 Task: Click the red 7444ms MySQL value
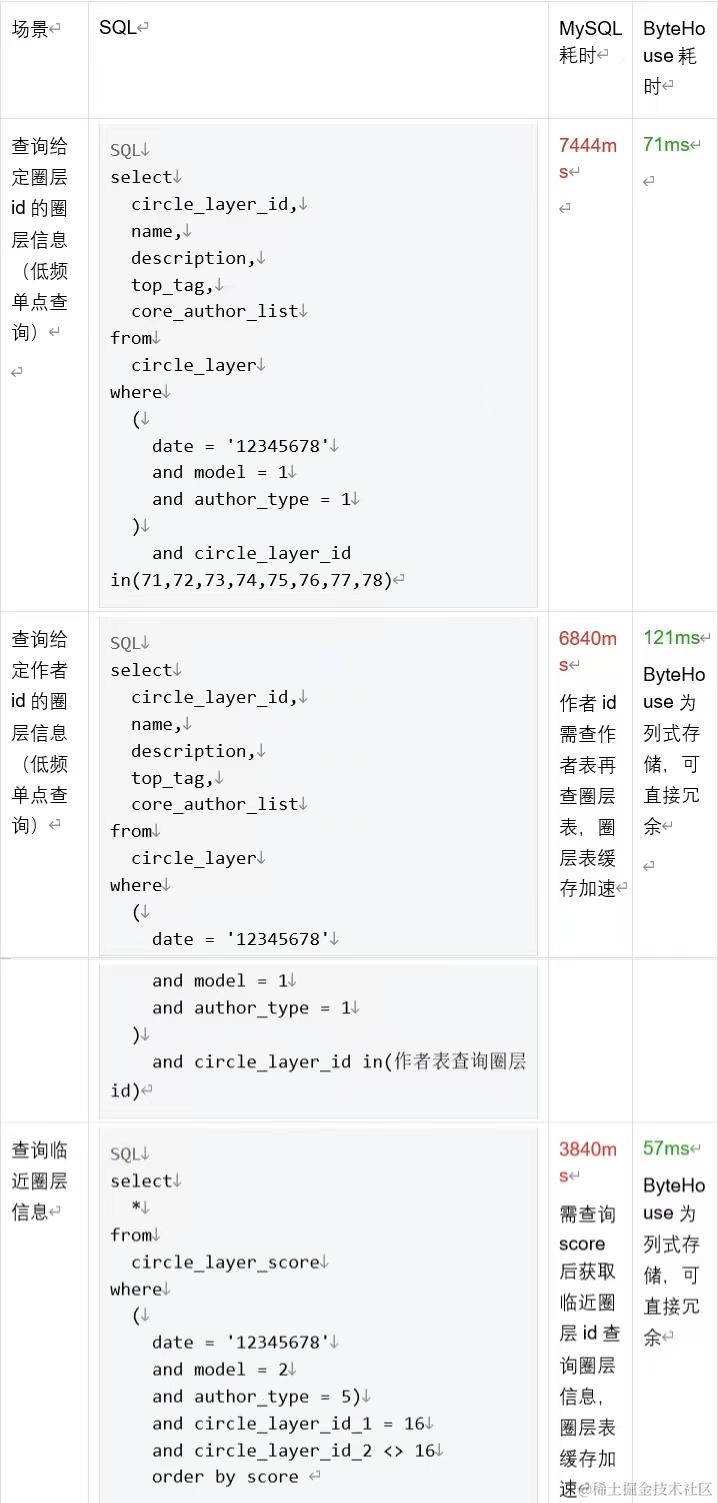[587, 157]
